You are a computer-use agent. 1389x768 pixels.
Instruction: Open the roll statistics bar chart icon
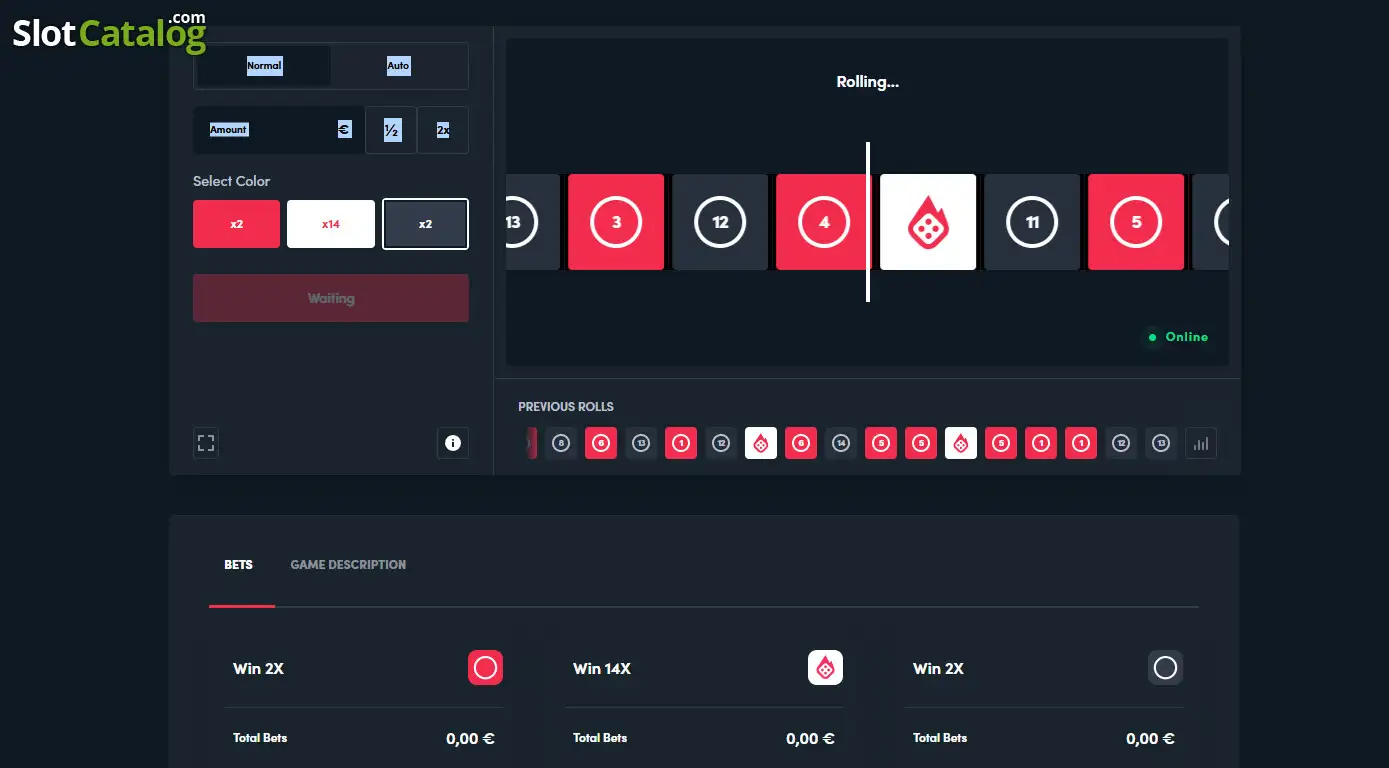(x=1201, y=443)
